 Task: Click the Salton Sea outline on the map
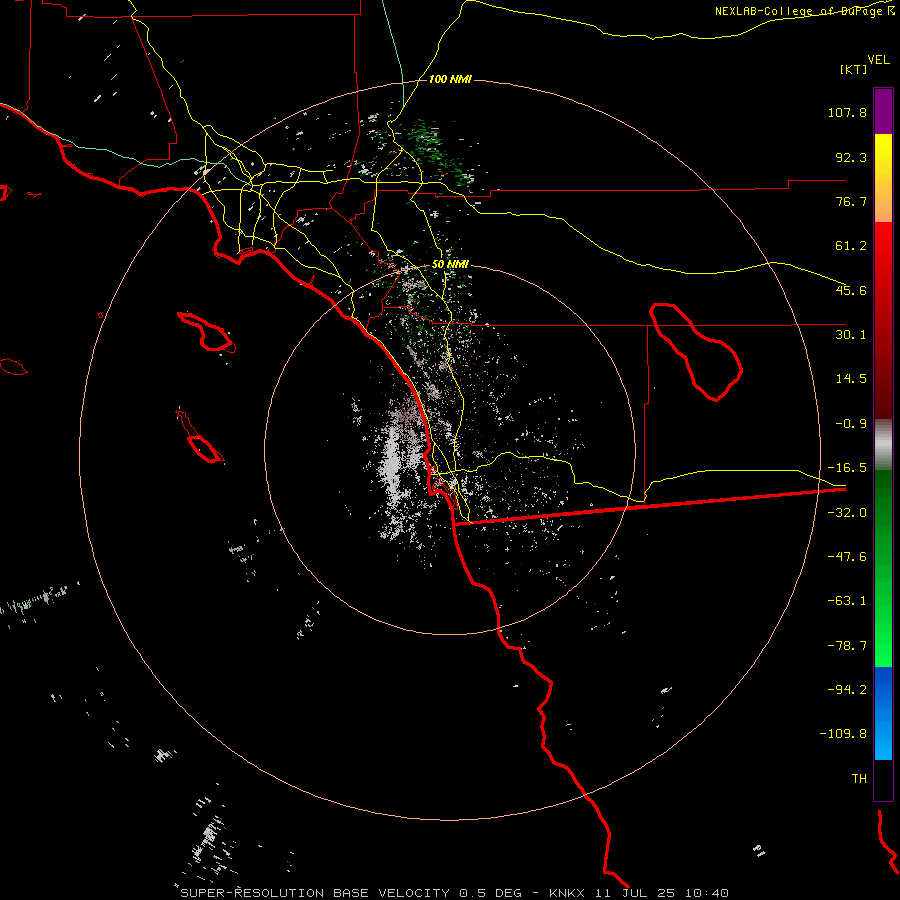click(x=696, y=351)
